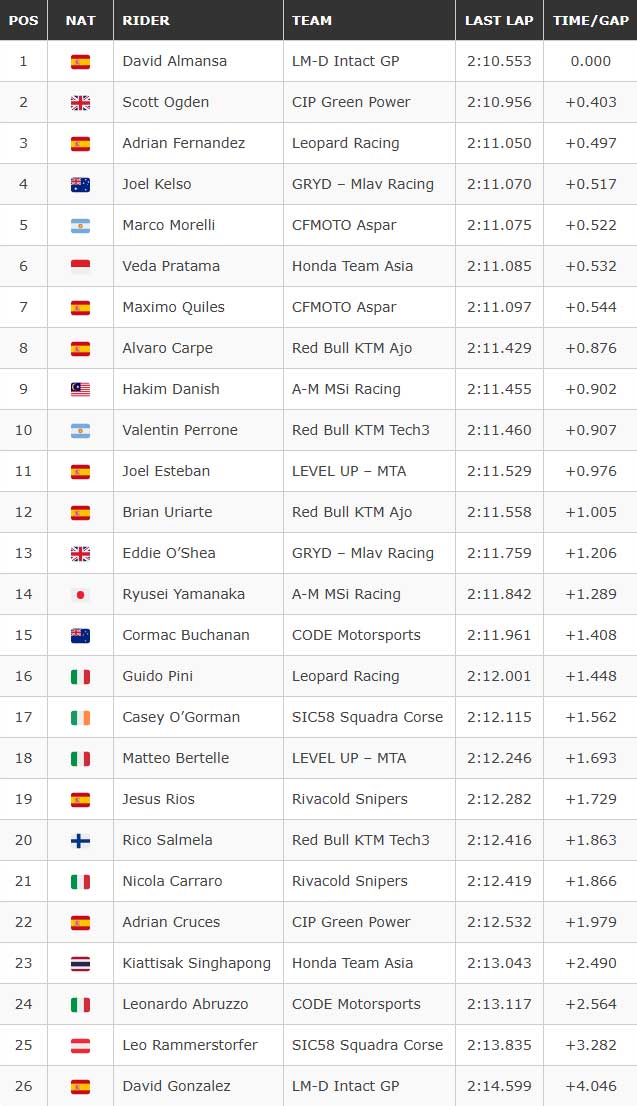
Task: Open rider name David Almansa
Action: (x=175, y=61)
